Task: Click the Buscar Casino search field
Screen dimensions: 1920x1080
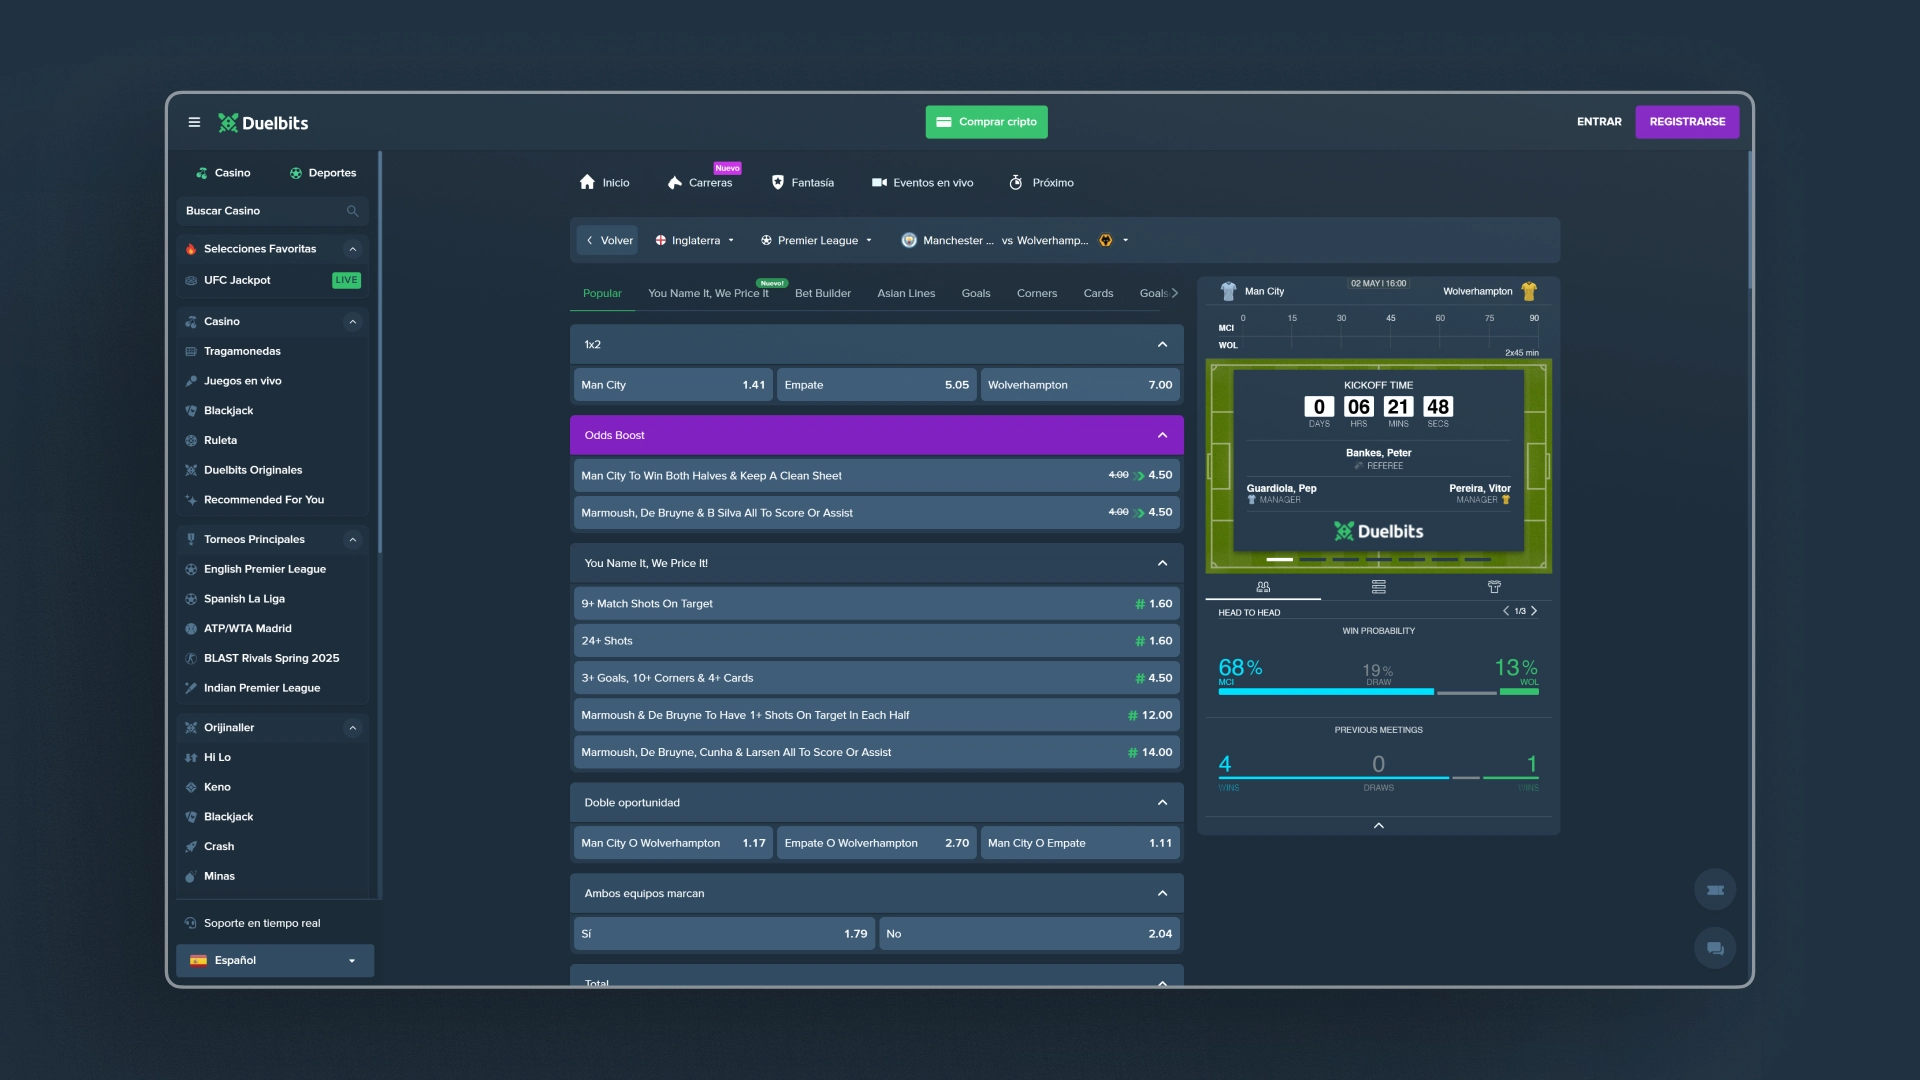Action: [x=272, y=211]
